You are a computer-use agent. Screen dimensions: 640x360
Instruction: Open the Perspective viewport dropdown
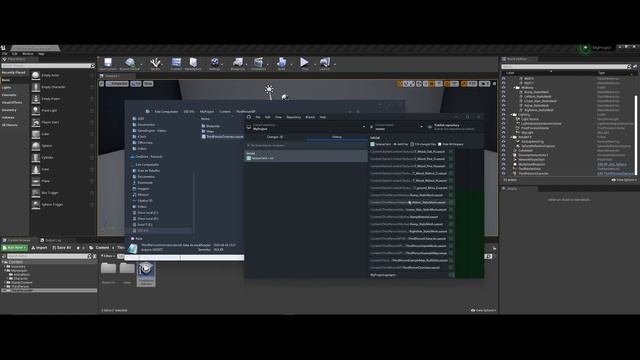(x=117, y=84)
